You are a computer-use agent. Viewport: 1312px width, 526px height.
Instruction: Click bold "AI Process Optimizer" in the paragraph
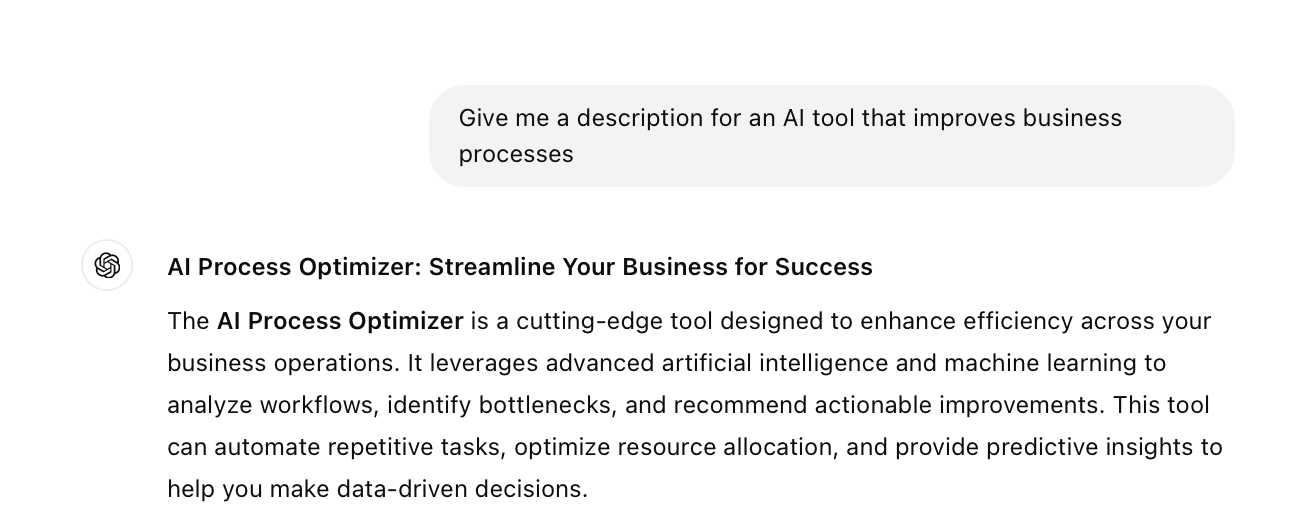pos(340,321)
